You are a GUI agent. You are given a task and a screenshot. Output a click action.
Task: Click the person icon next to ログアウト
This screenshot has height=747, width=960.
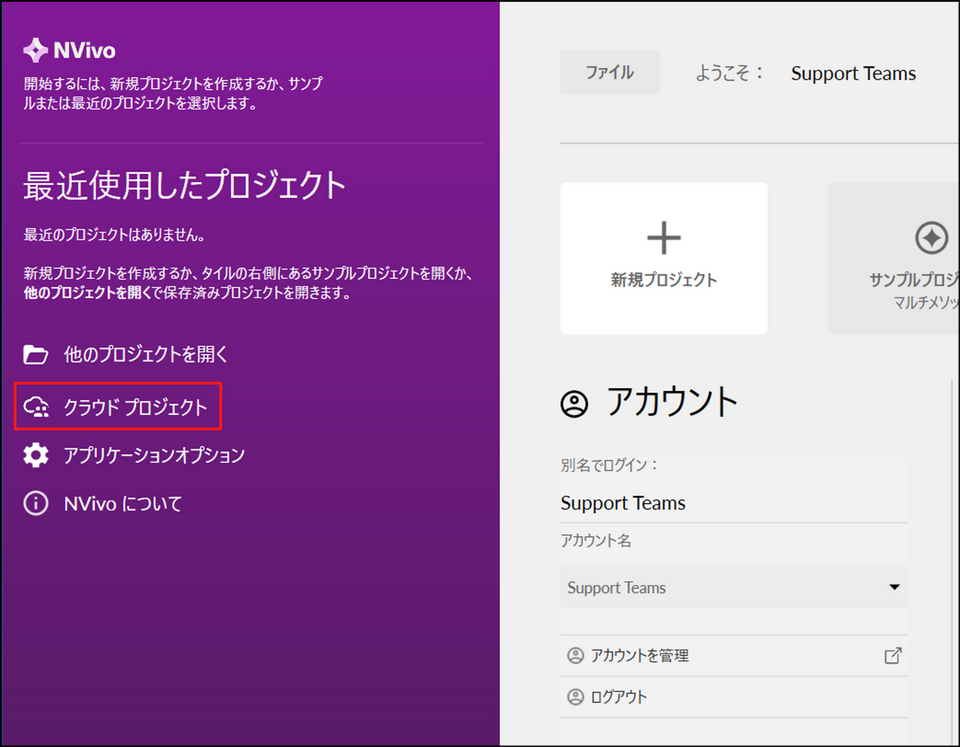(575, 697)
